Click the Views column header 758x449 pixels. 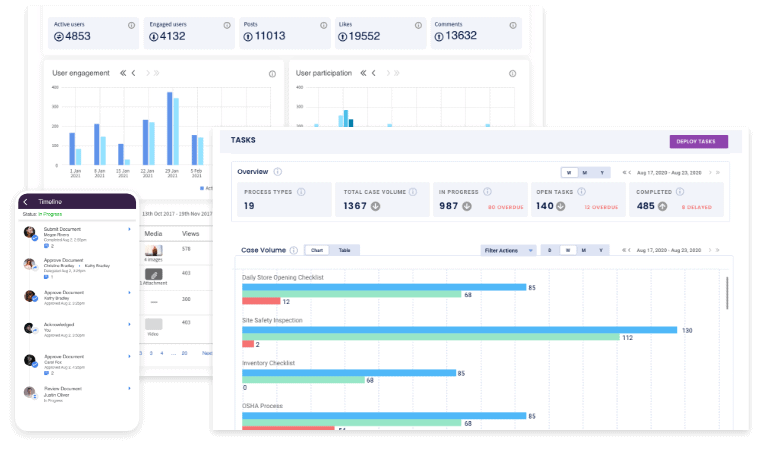click(x=190, y=233)
